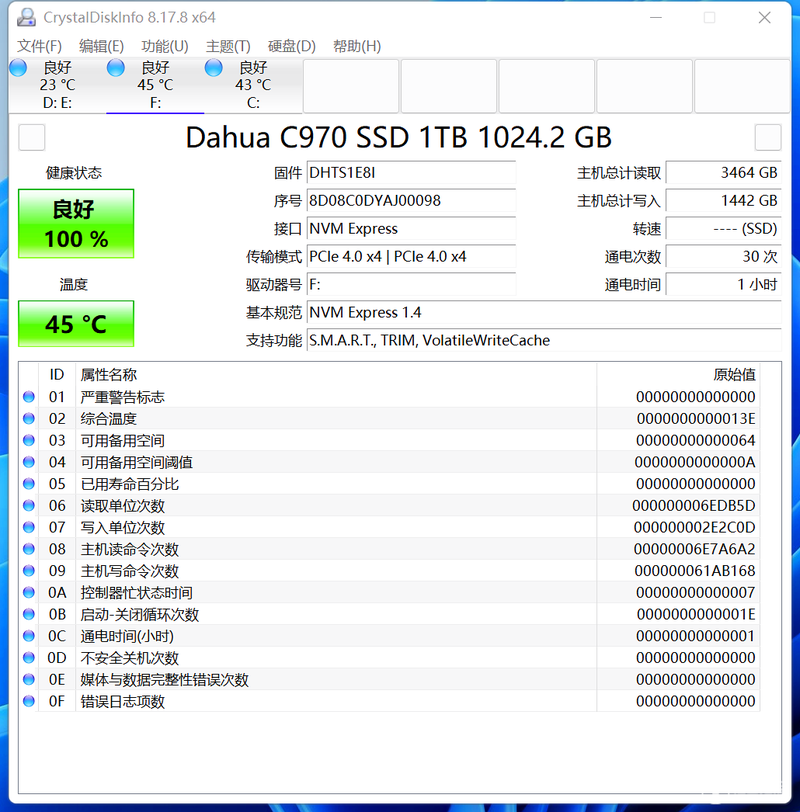The width and height of the screenshot is (800, 812).
Task: Click the firmware field DHTS1E8I
Action: point(411,173)
